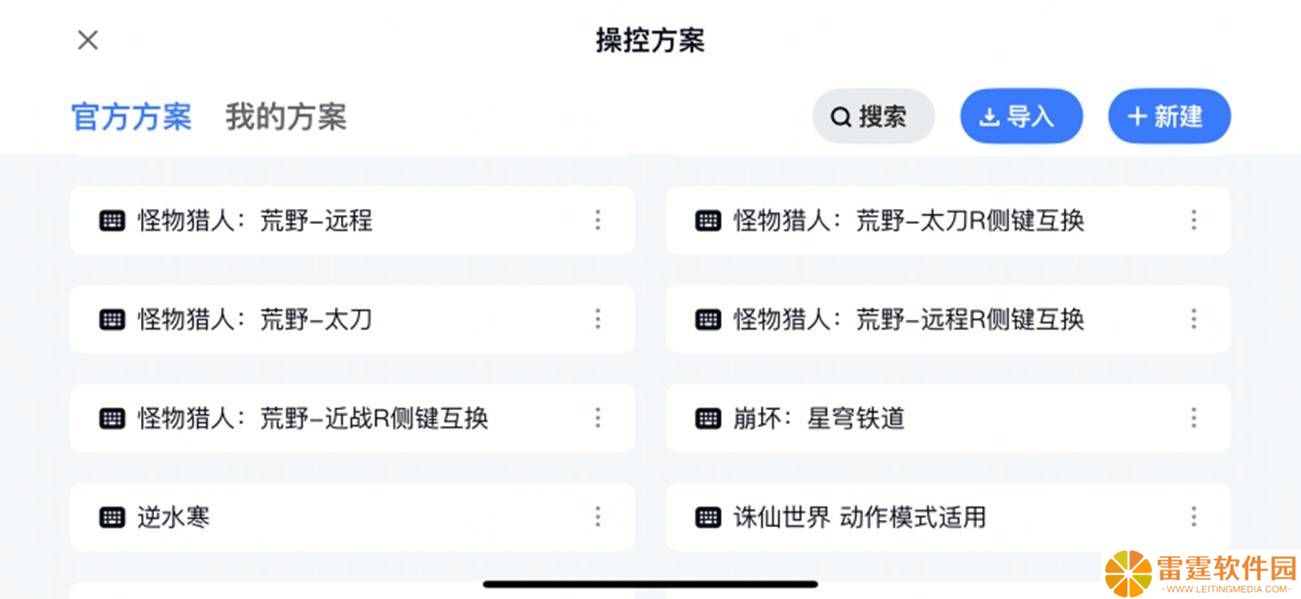Screen dimensions: 1301x599
Task: Select 怪物猎人：荒野-远程 scheme
Action: 352,220
